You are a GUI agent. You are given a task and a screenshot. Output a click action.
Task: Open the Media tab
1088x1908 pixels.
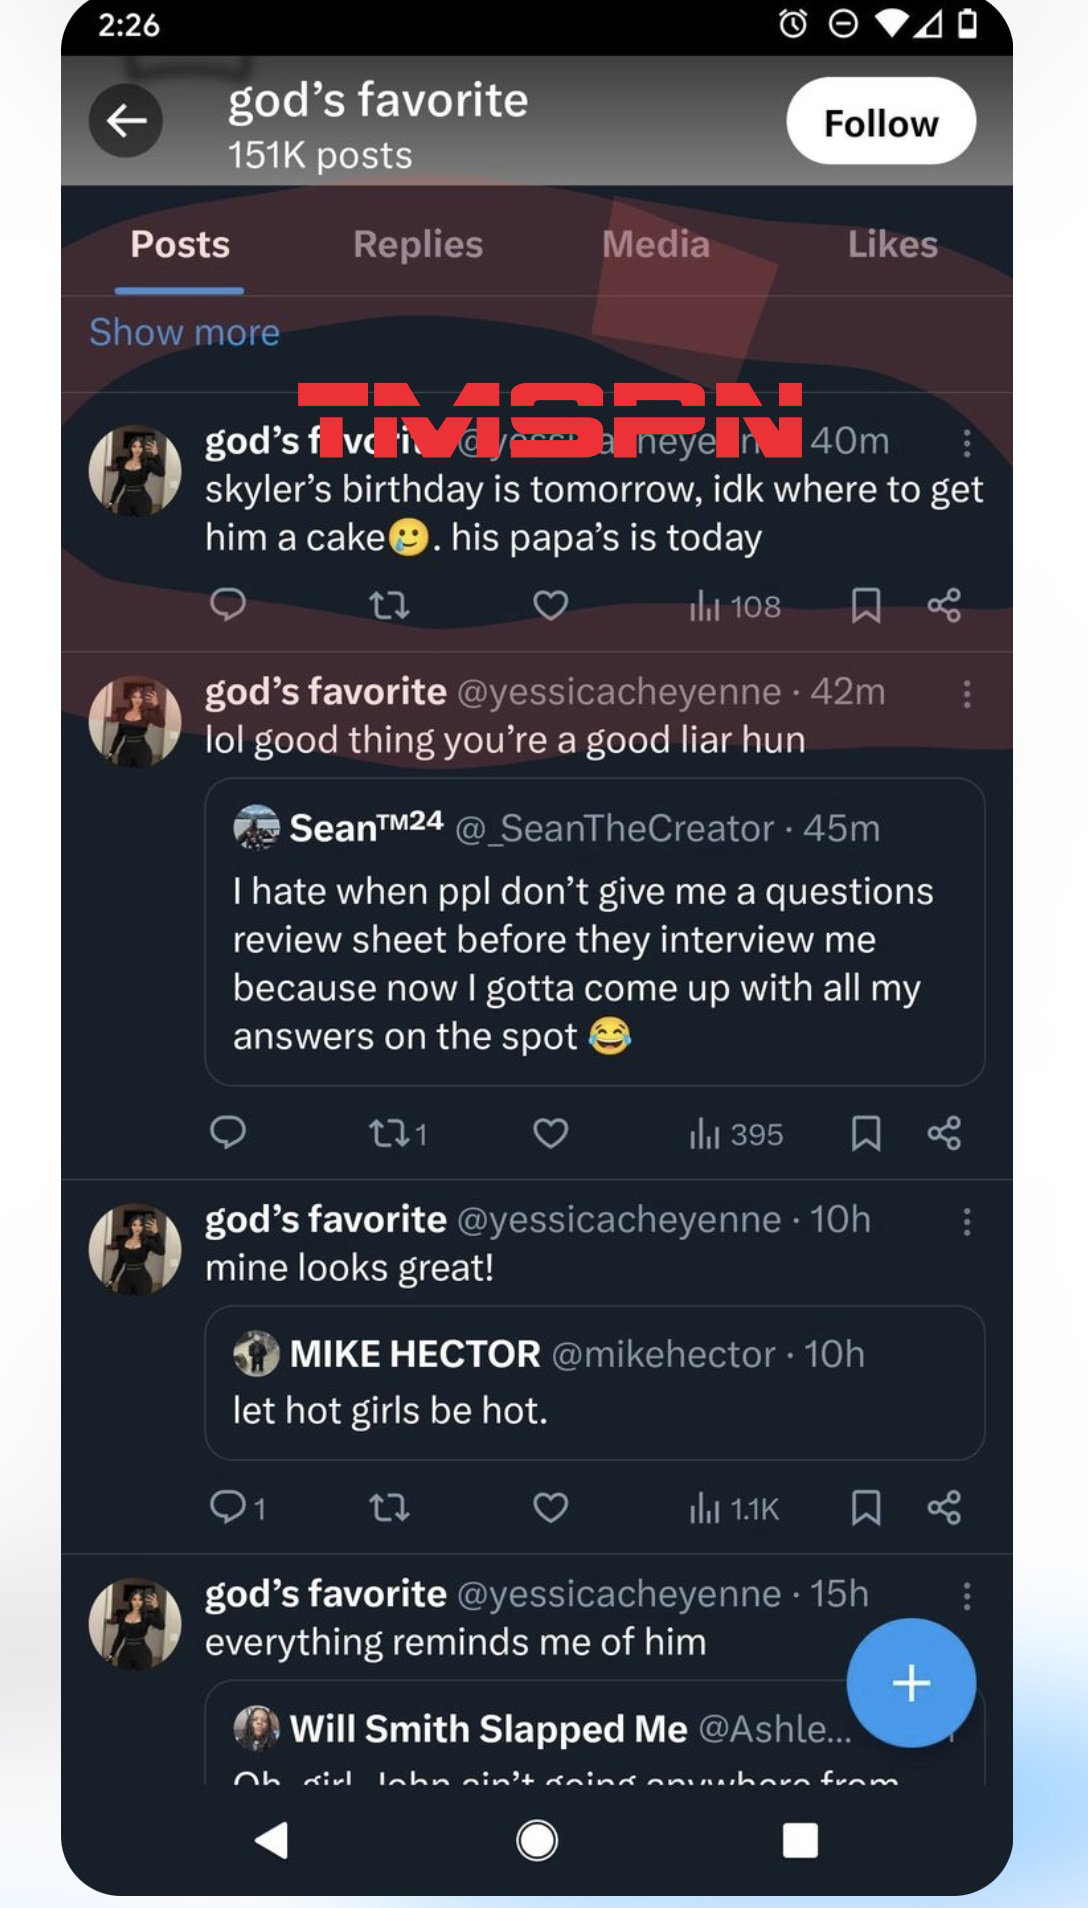656,245
